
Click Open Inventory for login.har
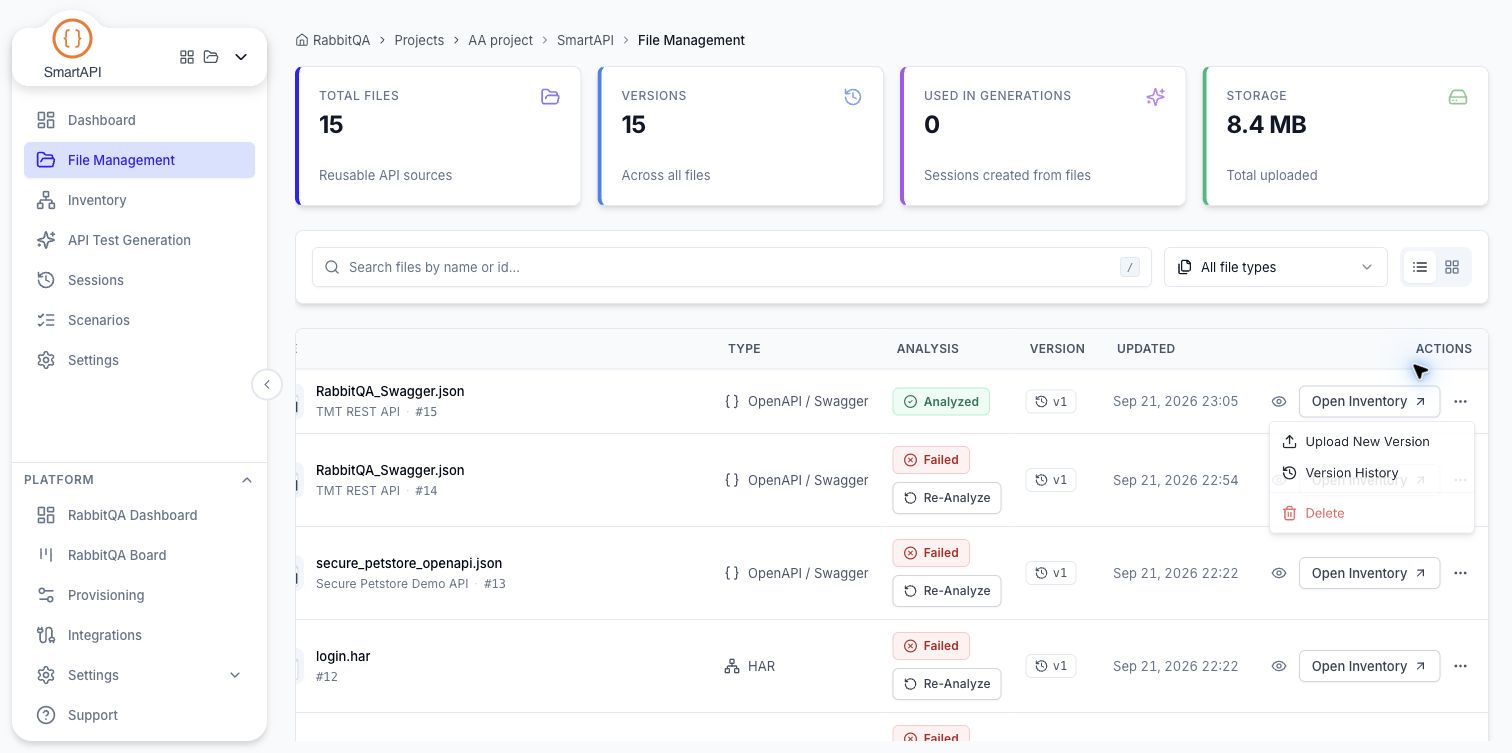[x=1369, y=666]
